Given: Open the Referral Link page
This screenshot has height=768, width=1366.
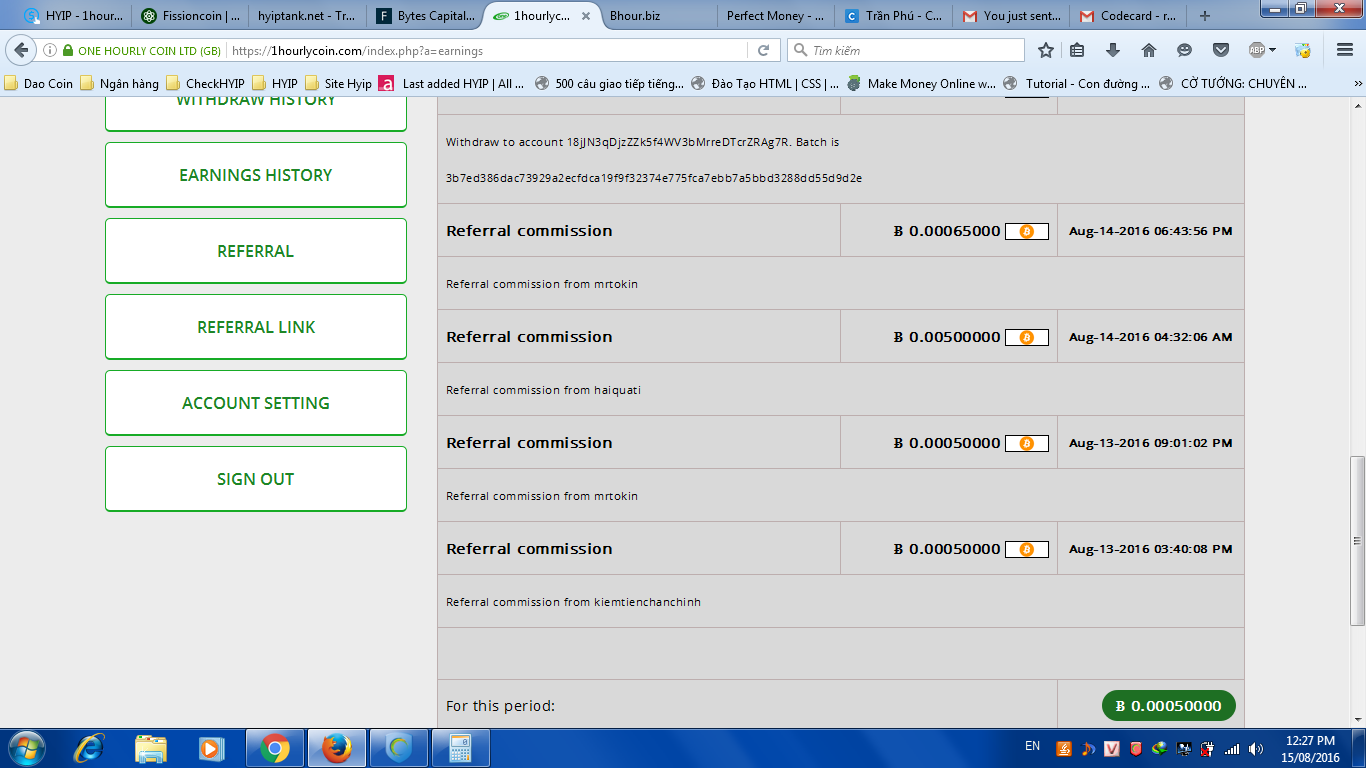Looking at the screenshot, I should 256,327.
